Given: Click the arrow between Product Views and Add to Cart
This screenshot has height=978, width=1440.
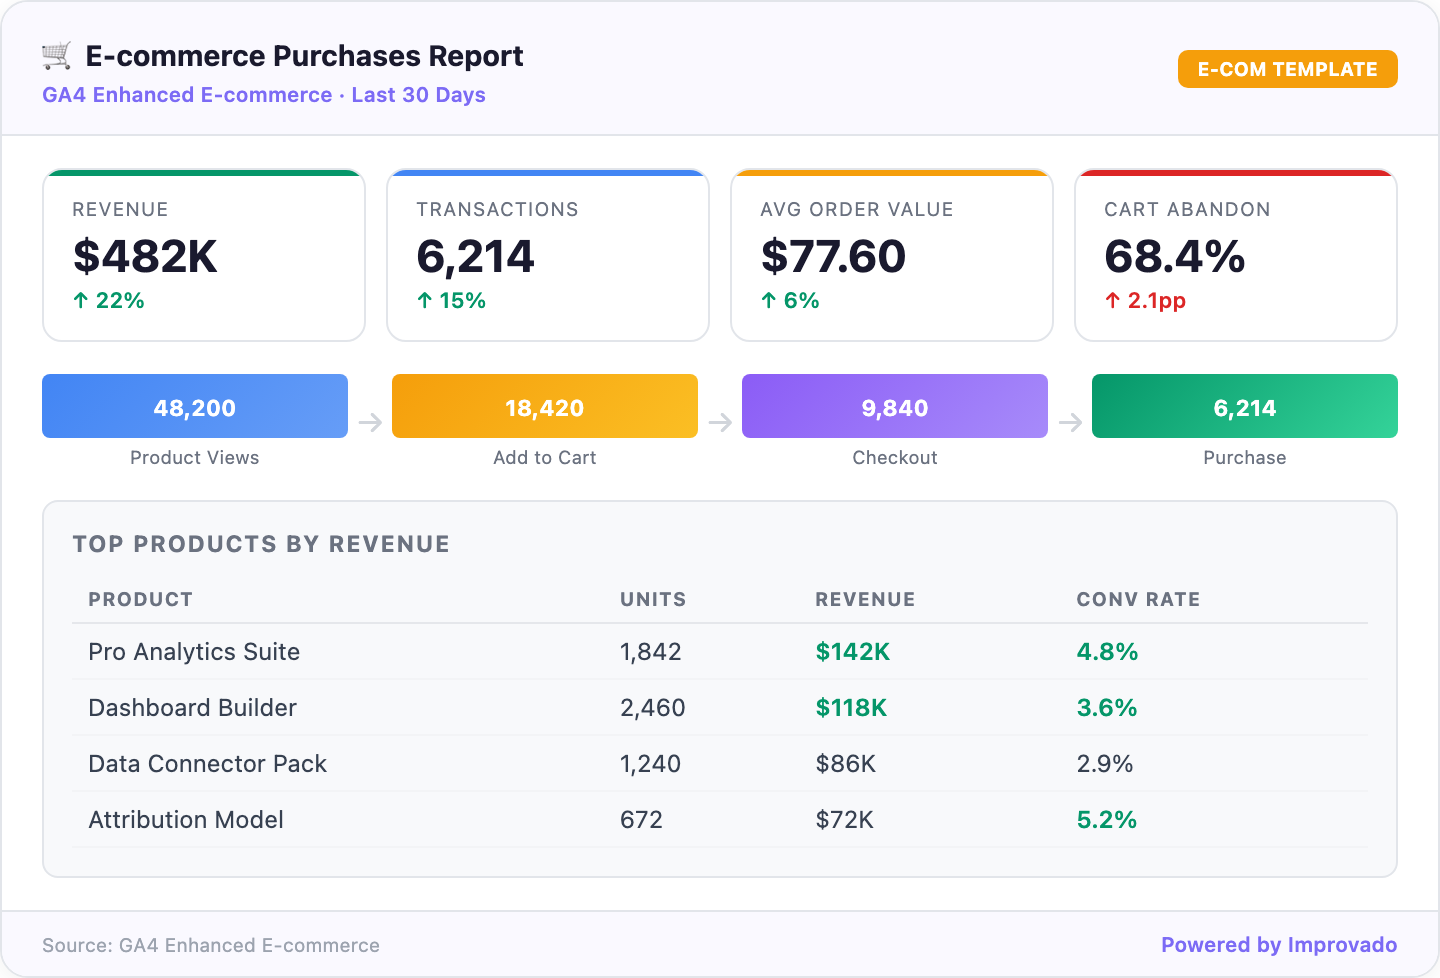Looking at the screenshot, I should 370,423.
